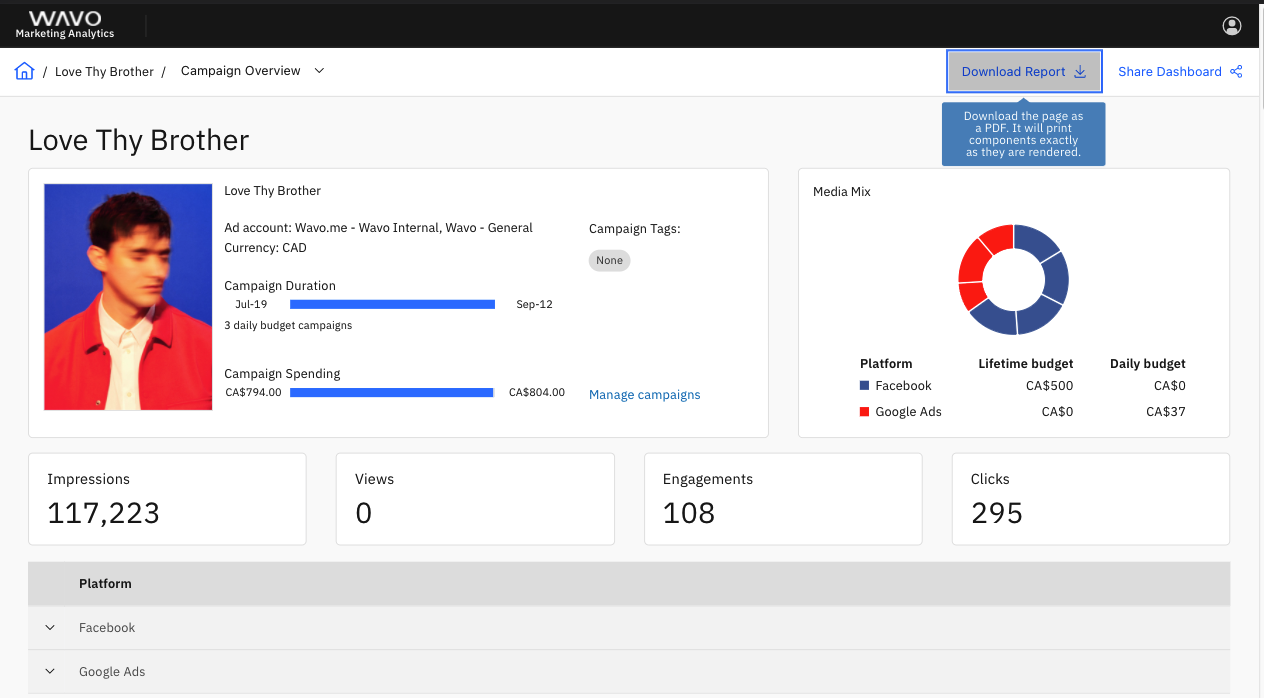This screenshot has width=1264, height=698.
Task: Click the Ad account text line
Action: tap(378, 228)
